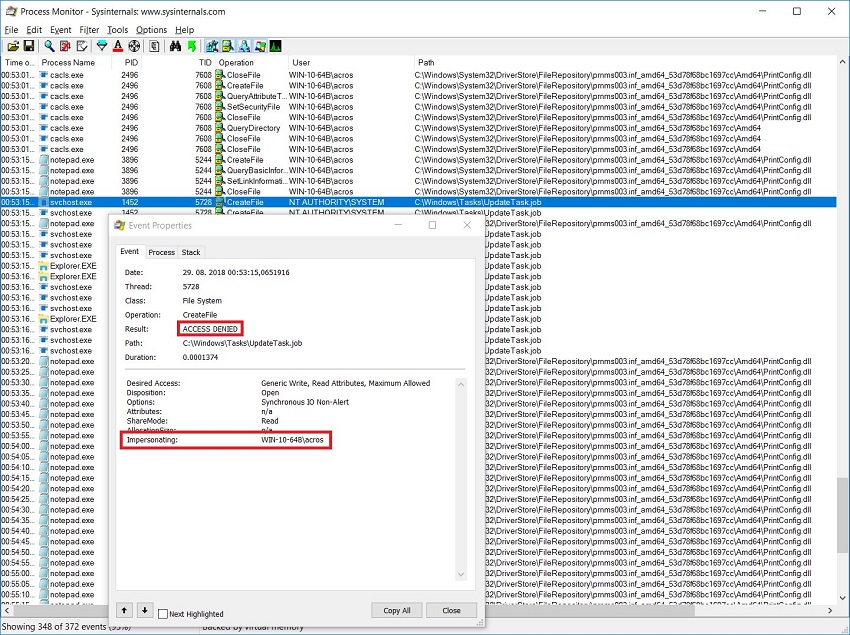Viewport: 850px width, 635px height.
Task: Open the Filter funnel icon
Action: (102, 46)
